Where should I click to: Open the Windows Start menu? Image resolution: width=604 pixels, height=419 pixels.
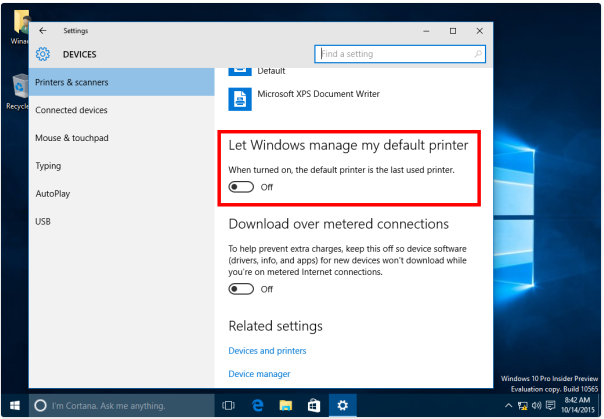tap(15, 406)
